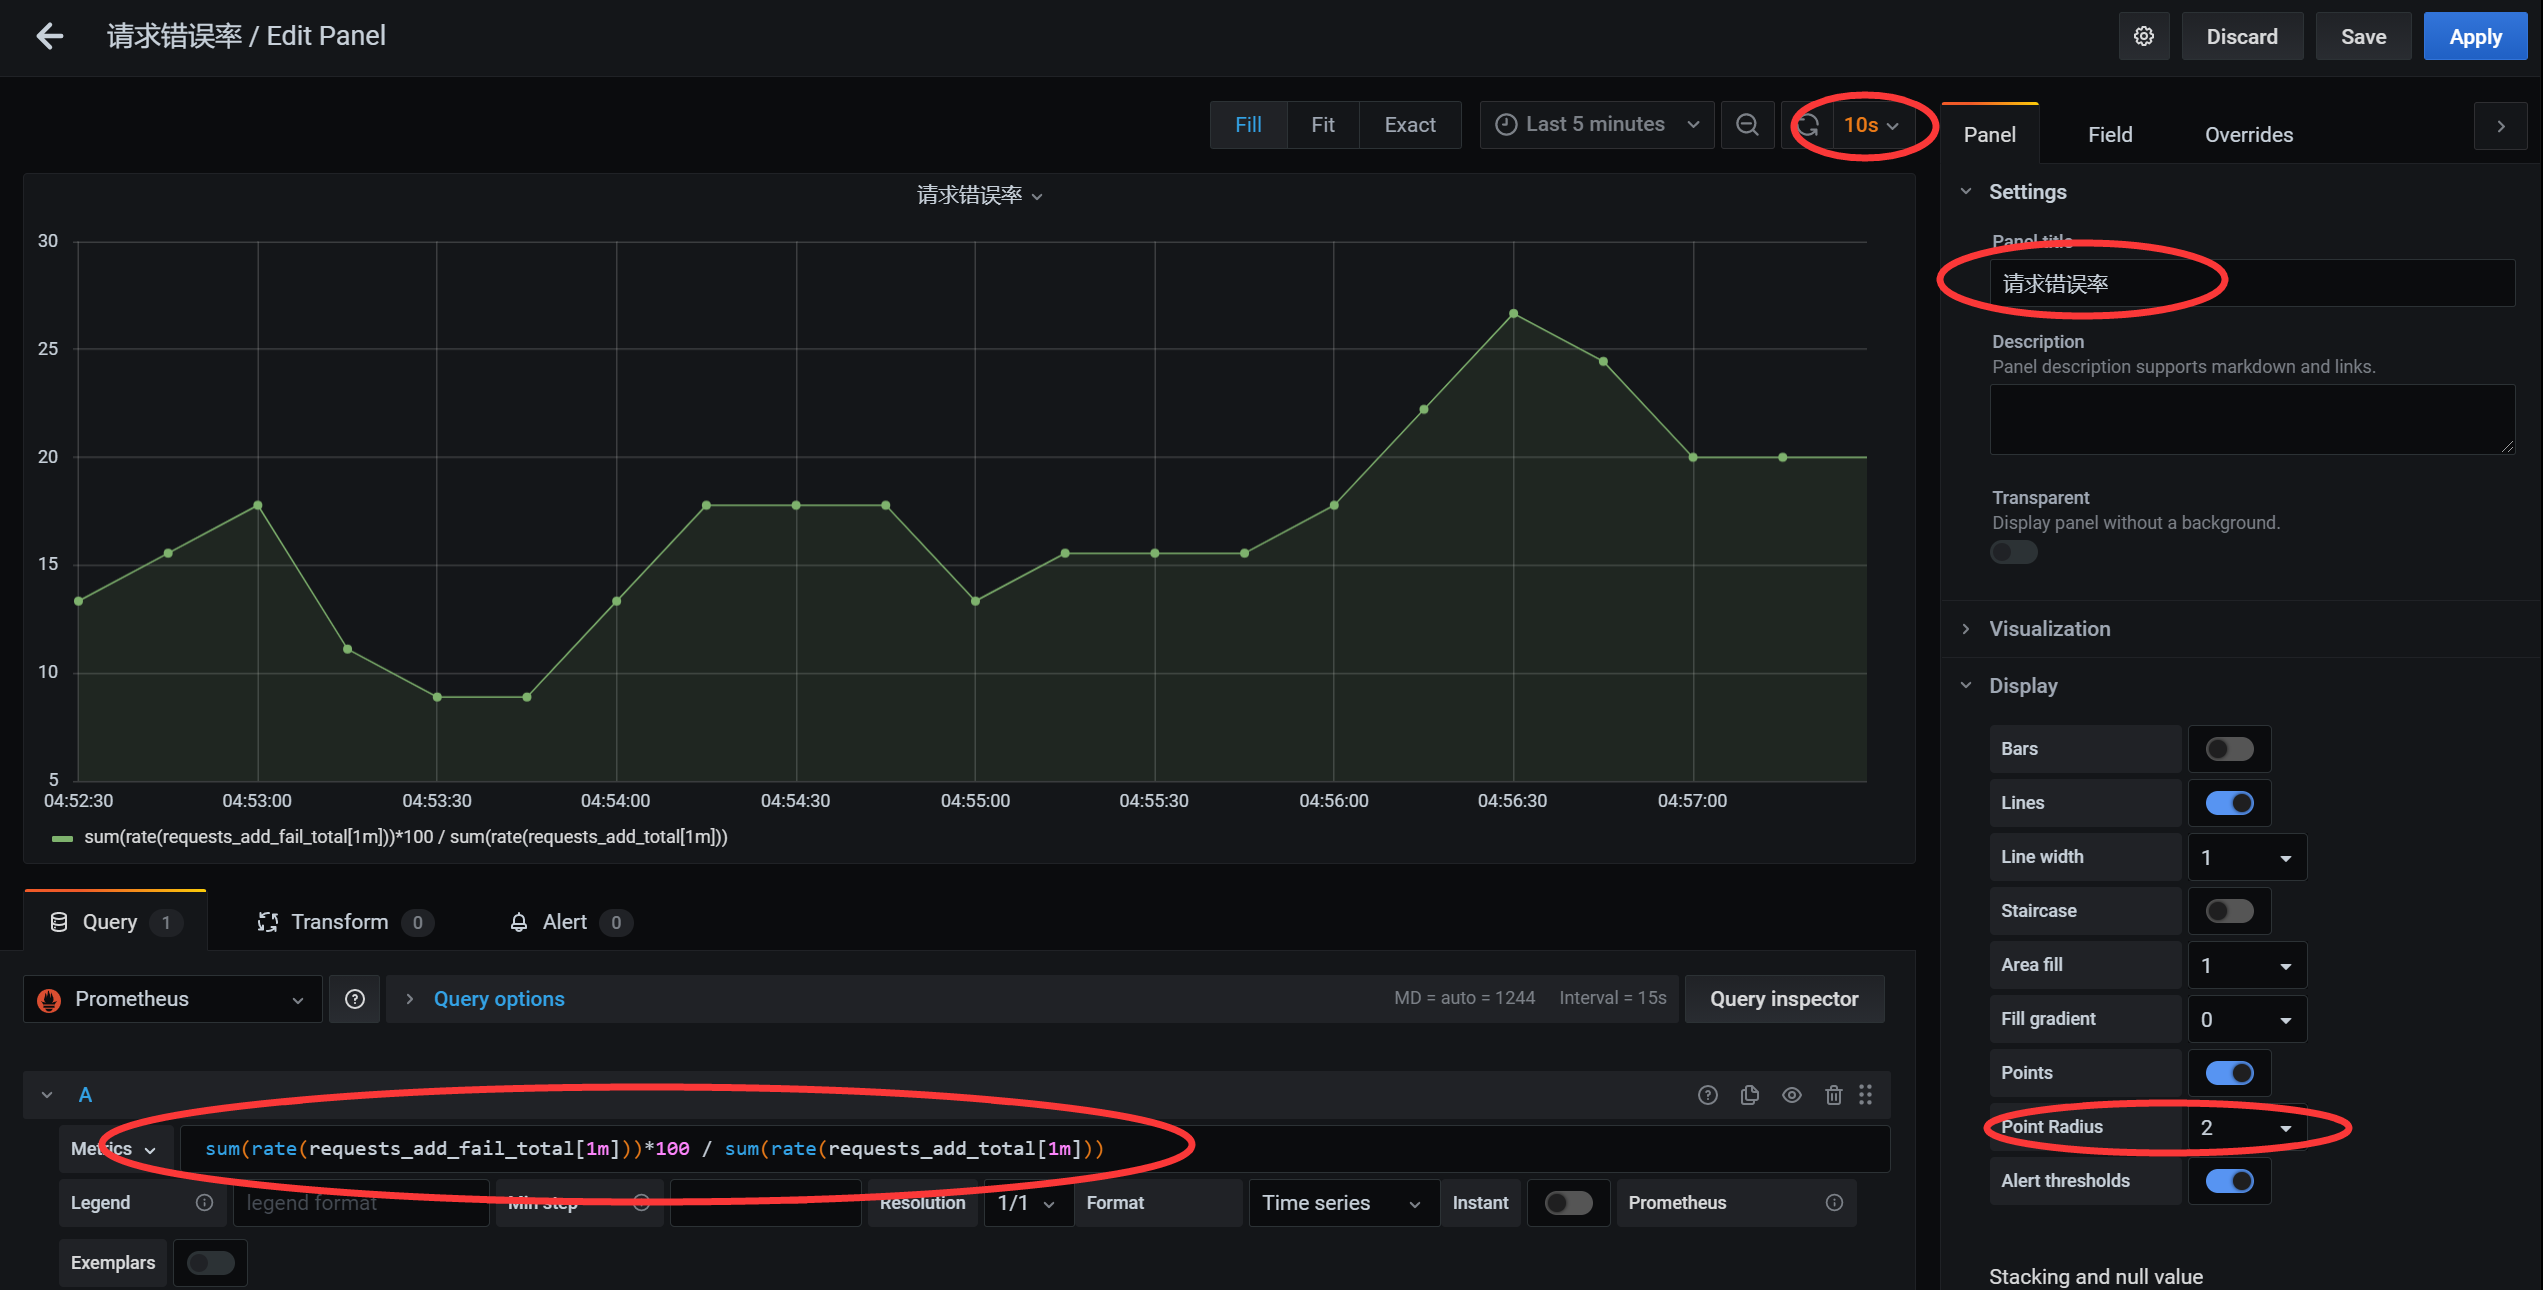Click the green series legend color marker

(x=61, y=837)
